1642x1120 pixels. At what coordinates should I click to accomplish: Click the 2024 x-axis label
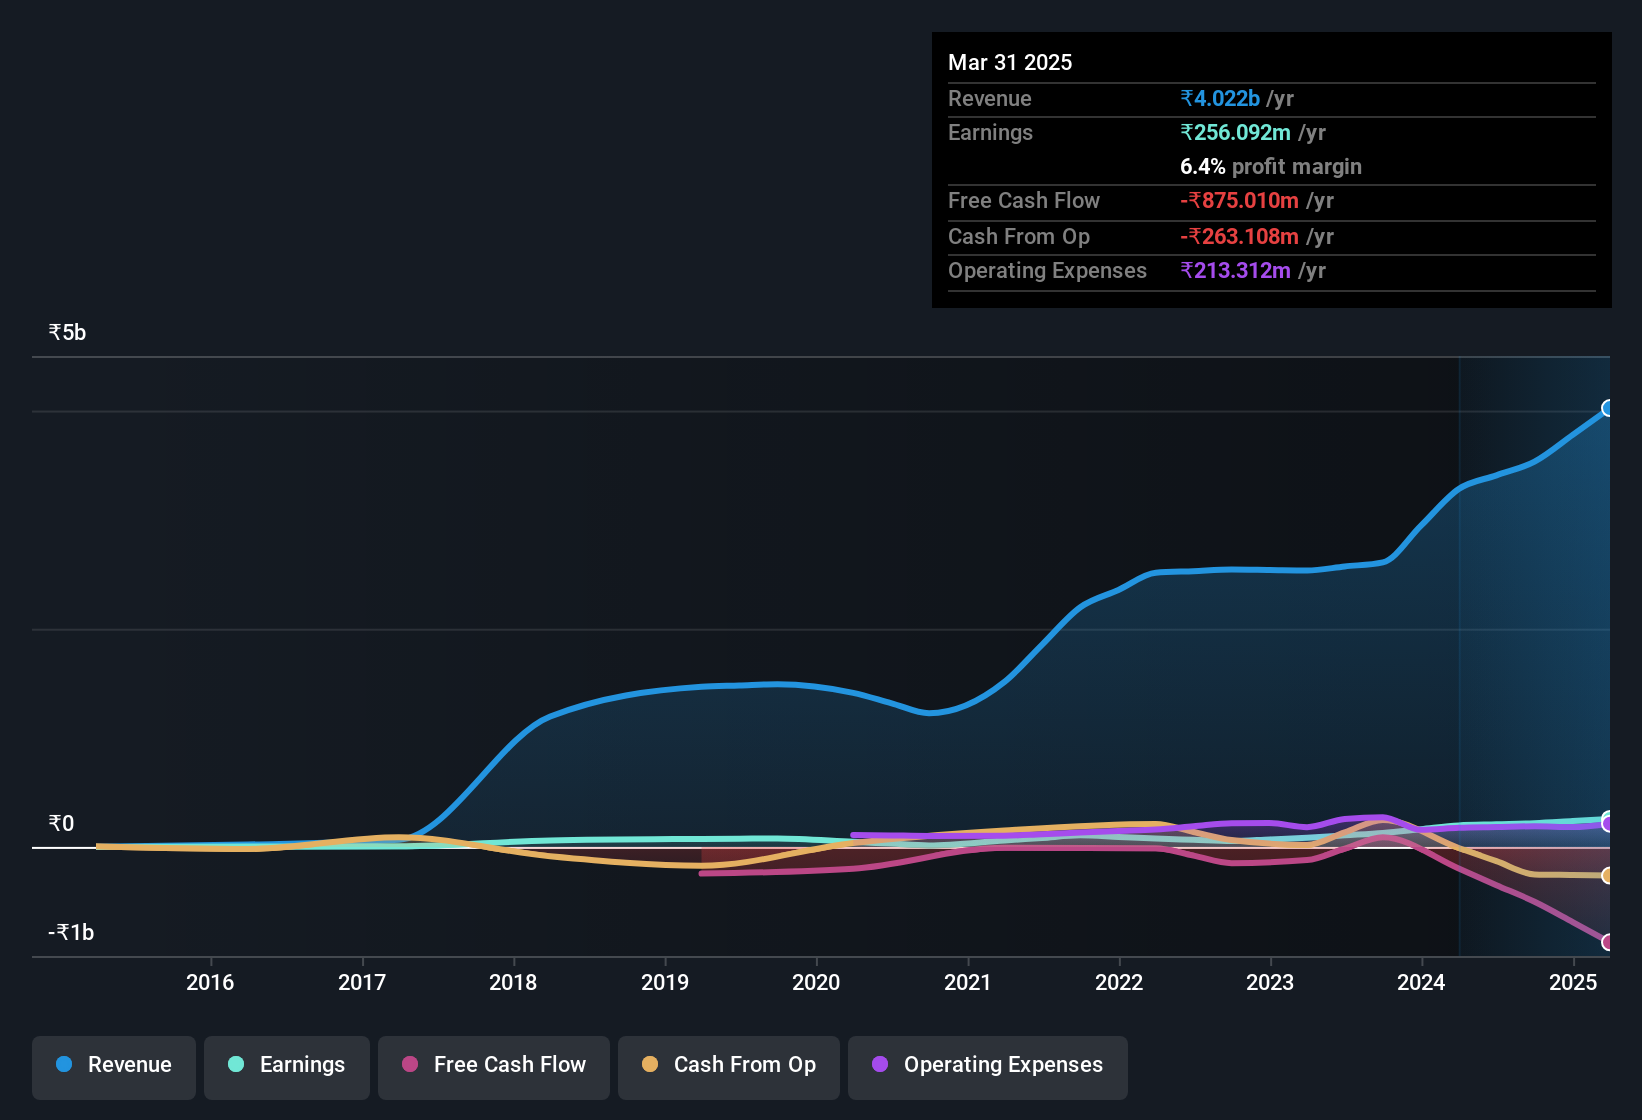click(1421, 982)
